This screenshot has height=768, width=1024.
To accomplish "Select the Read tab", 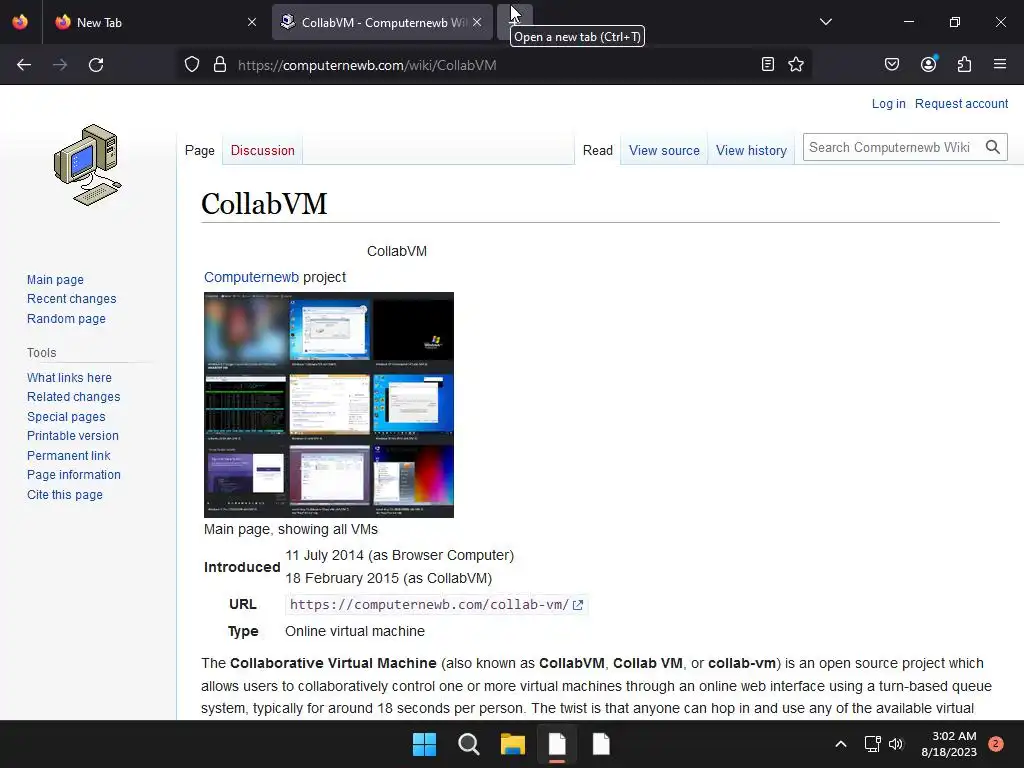I will coord(598,151).
